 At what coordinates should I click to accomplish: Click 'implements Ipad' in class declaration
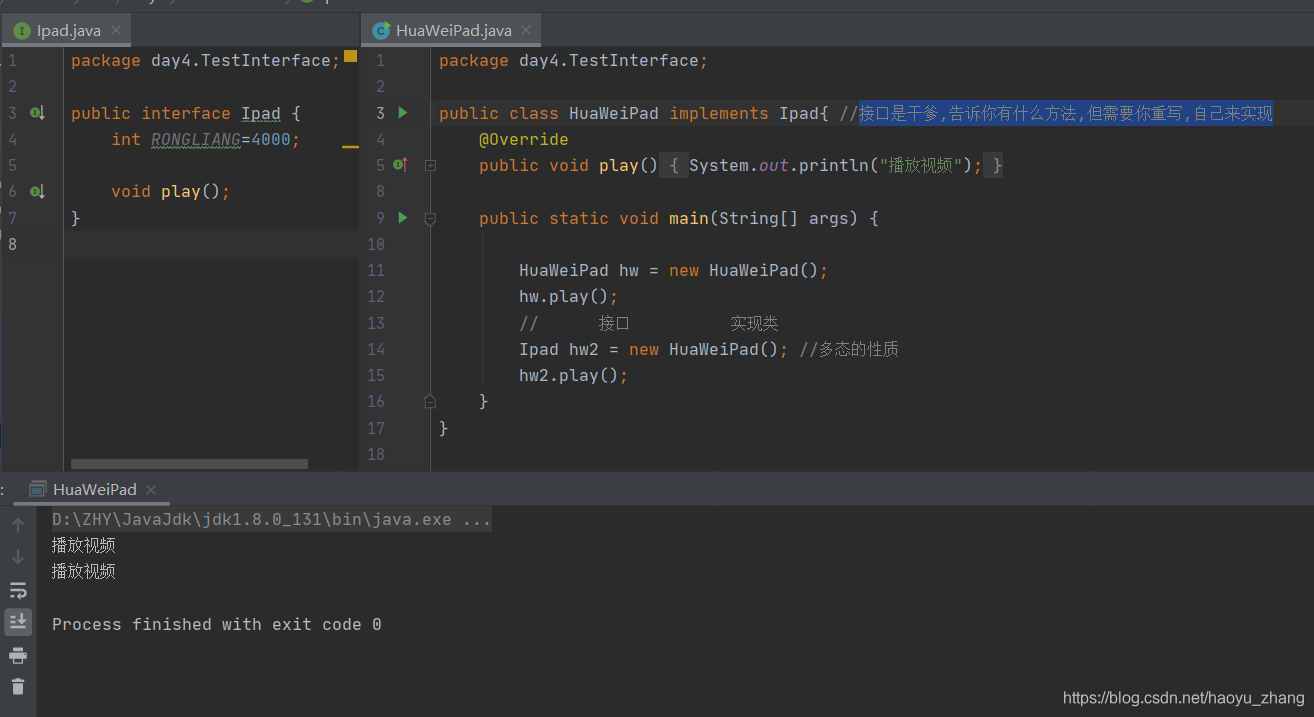point(744,113)
